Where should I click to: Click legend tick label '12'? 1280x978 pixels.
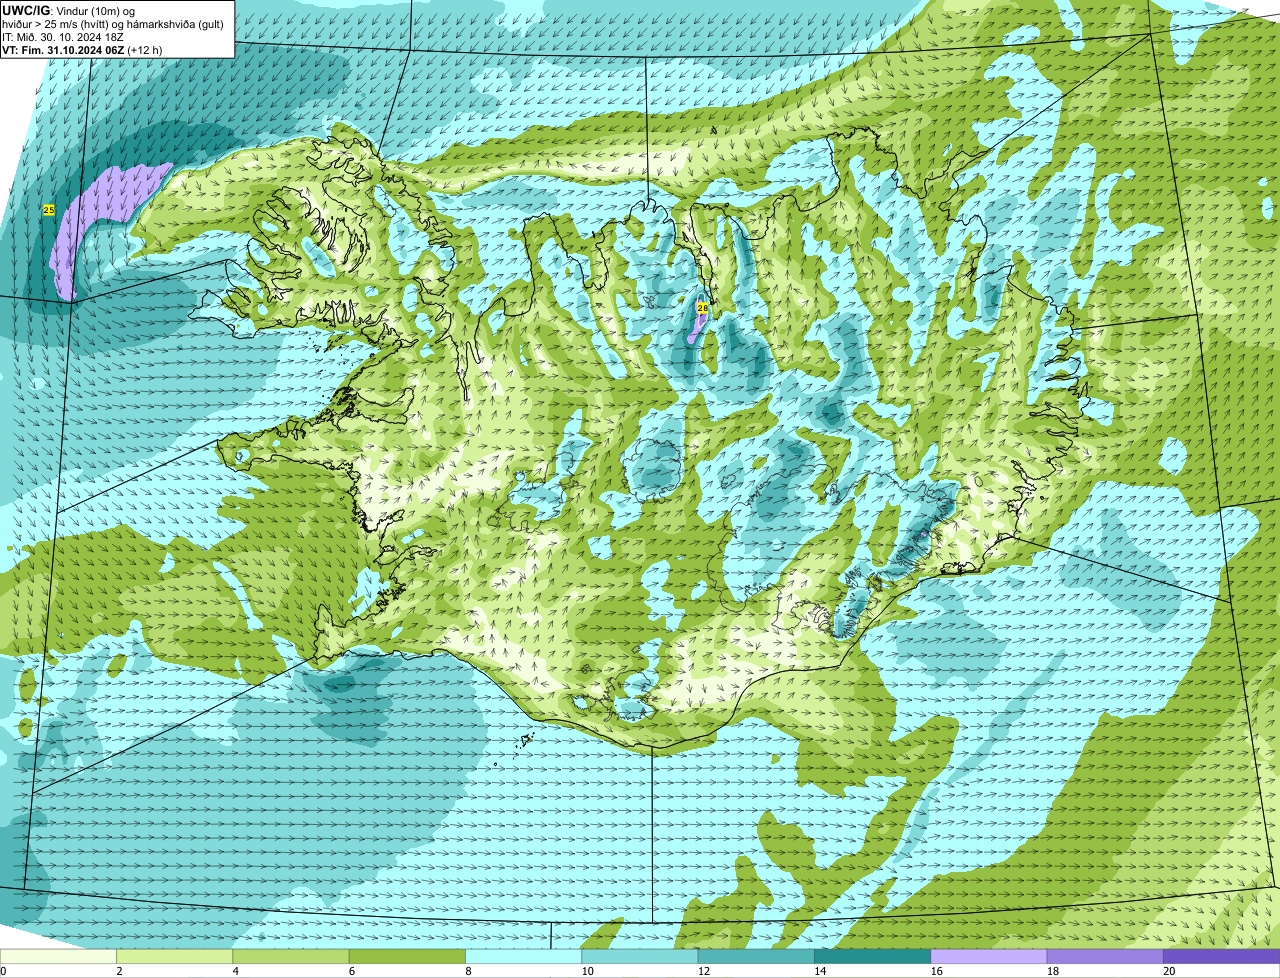pyautogui.click(x=704, y=971)
